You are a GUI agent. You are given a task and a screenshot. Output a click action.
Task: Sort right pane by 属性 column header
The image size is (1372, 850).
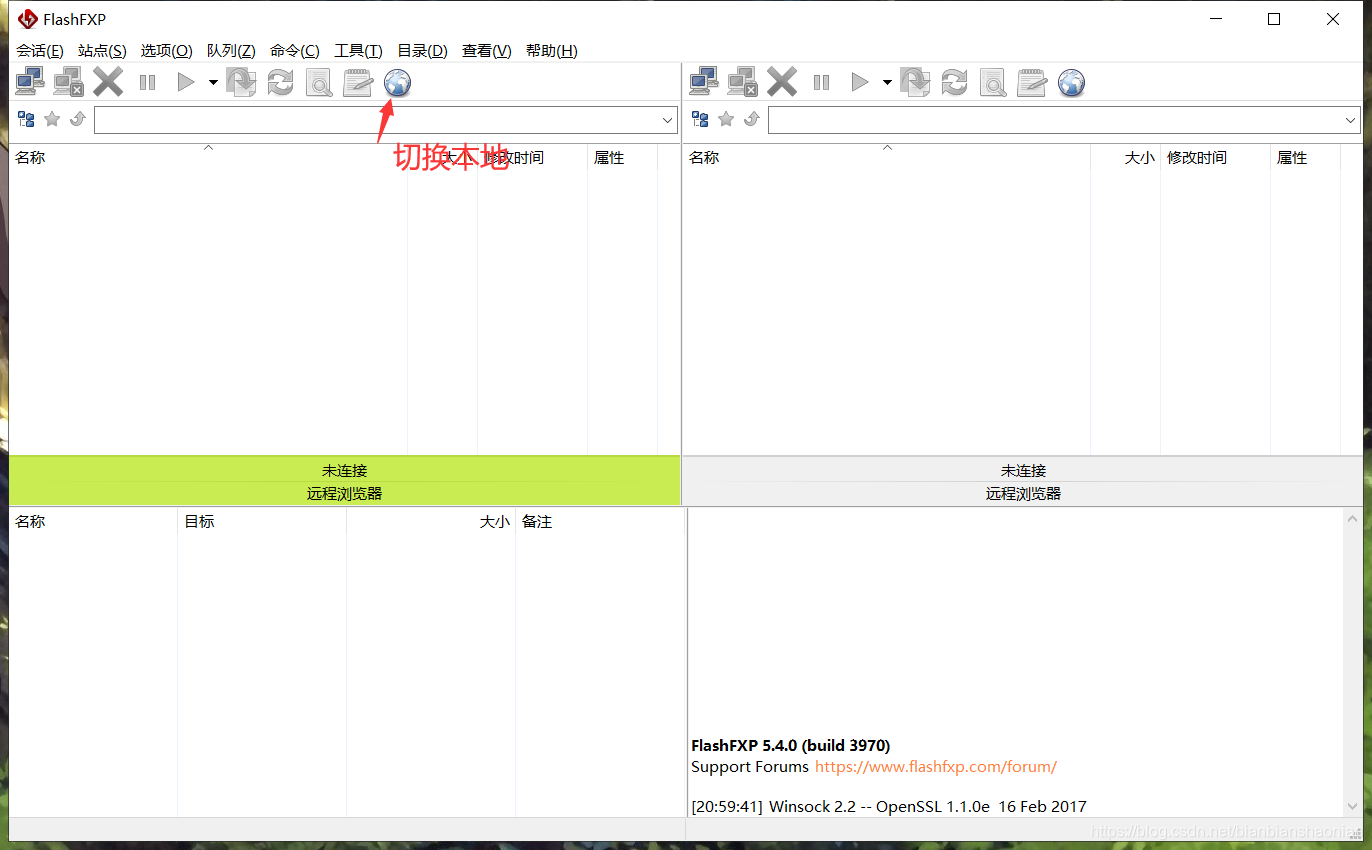click(x=1305, y=157)
